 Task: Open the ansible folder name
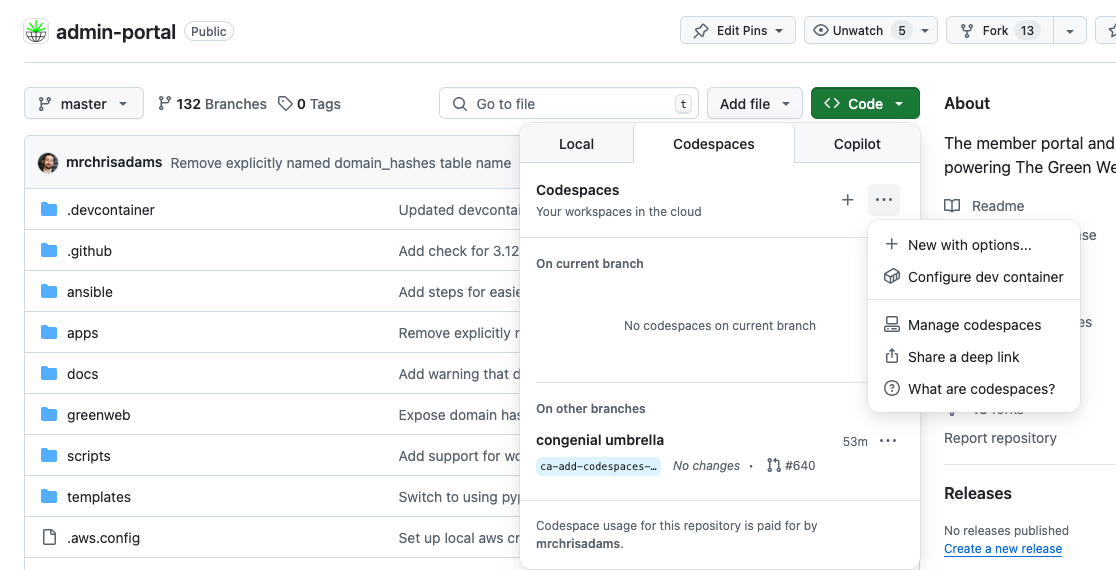90,292
